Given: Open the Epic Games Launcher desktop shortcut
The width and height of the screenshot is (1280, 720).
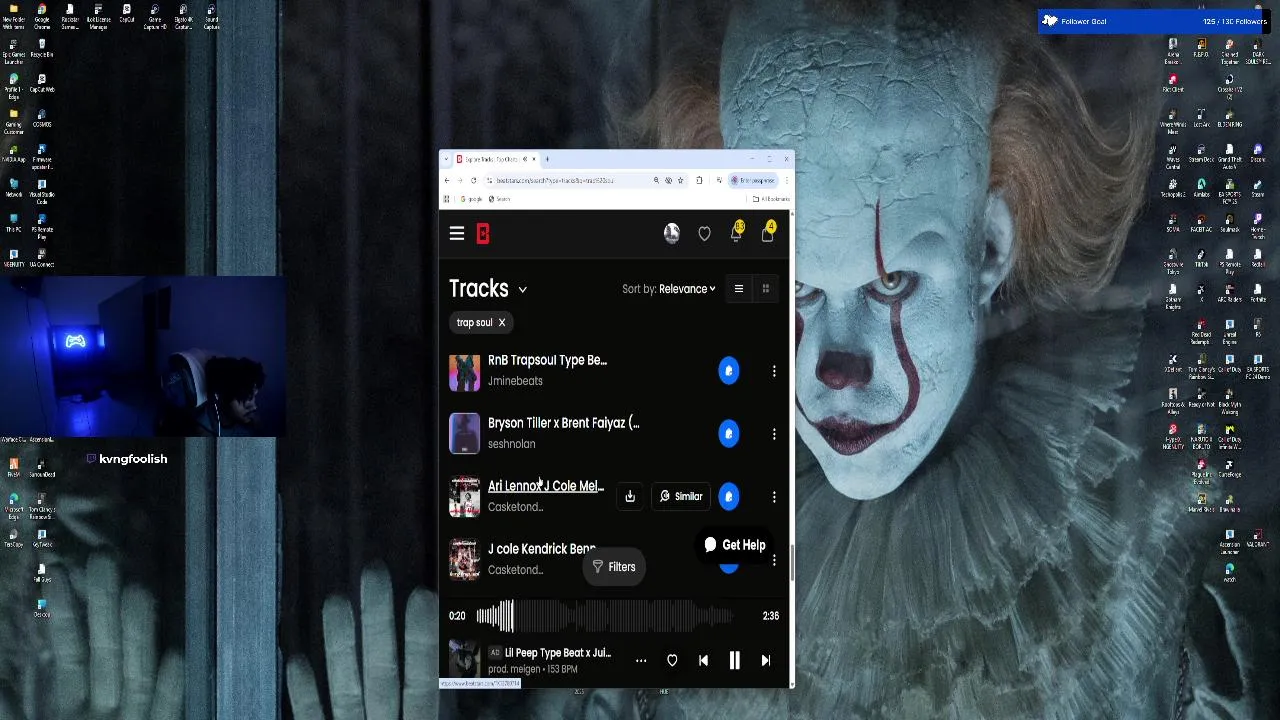Looking at the screenshot, I should tap(14, 49).
